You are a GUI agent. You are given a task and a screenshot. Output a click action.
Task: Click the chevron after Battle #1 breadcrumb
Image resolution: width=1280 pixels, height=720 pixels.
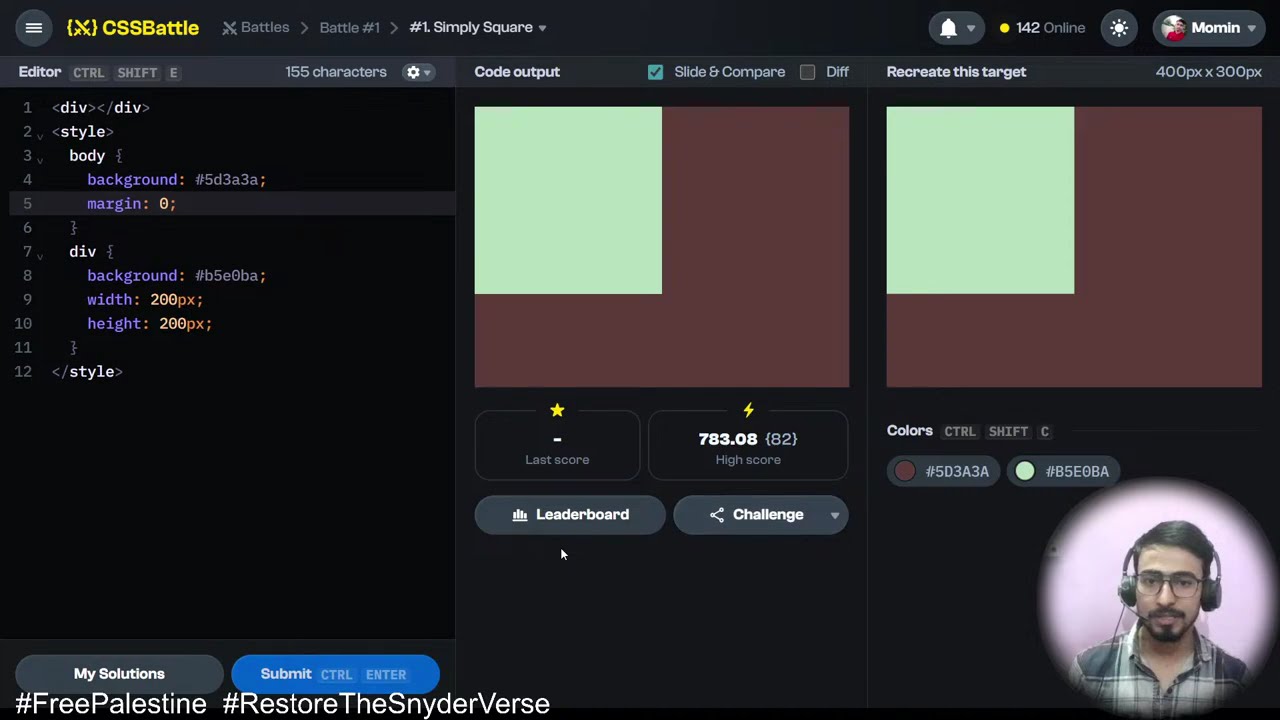pyautogui.click(x=395, y=28)
